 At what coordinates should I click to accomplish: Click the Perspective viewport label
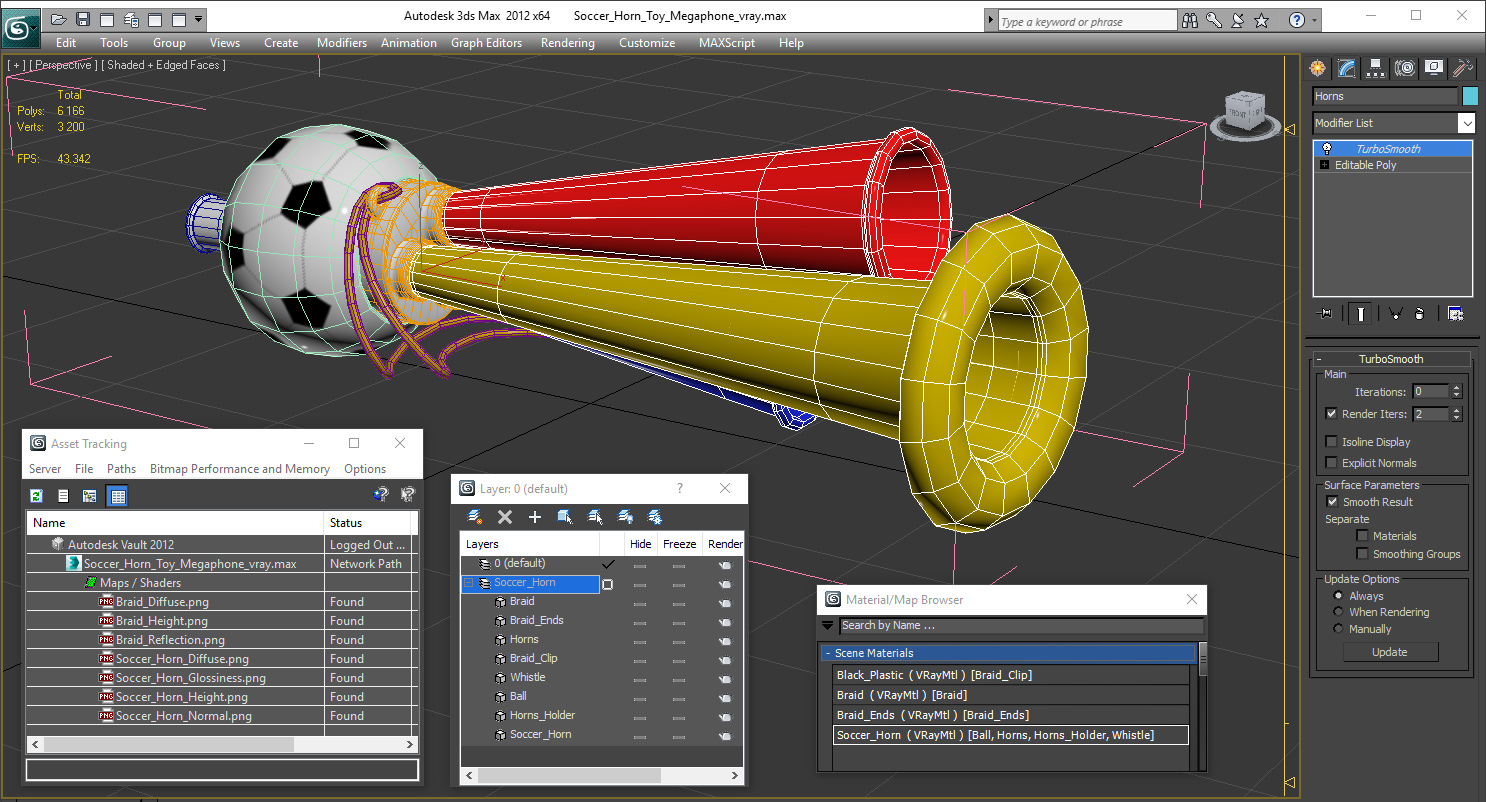coord(63,65)
